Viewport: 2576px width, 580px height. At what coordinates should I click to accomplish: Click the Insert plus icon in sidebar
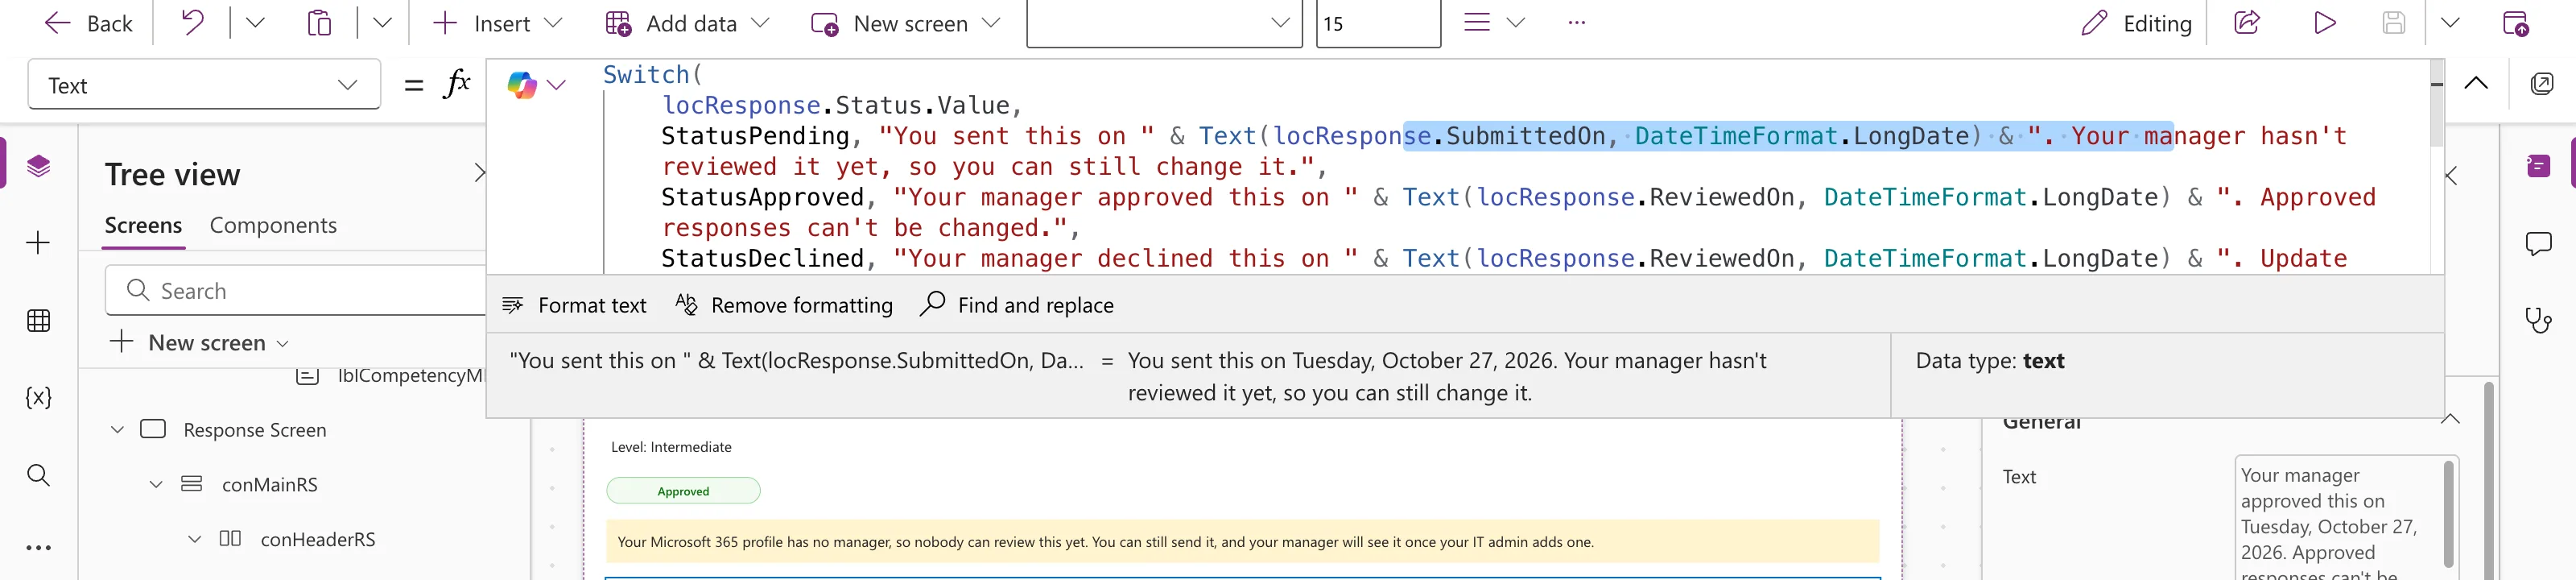tap(38, 243)
